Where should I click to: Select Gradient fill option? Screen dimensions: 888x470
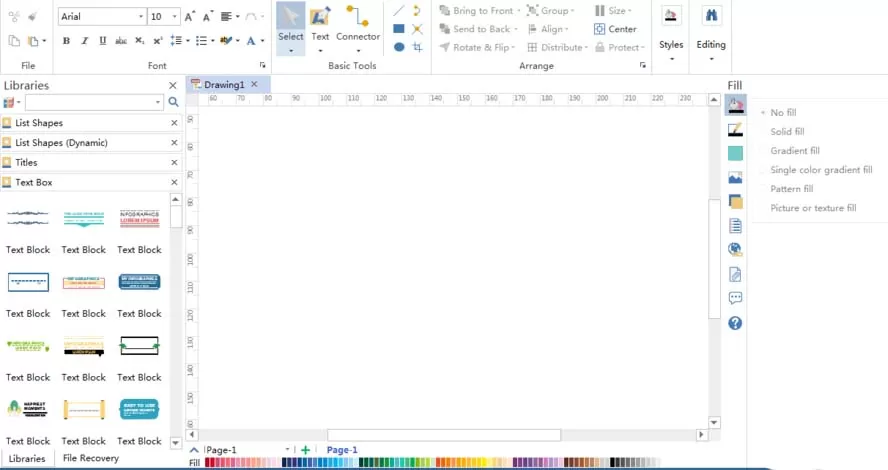[795, 151]
